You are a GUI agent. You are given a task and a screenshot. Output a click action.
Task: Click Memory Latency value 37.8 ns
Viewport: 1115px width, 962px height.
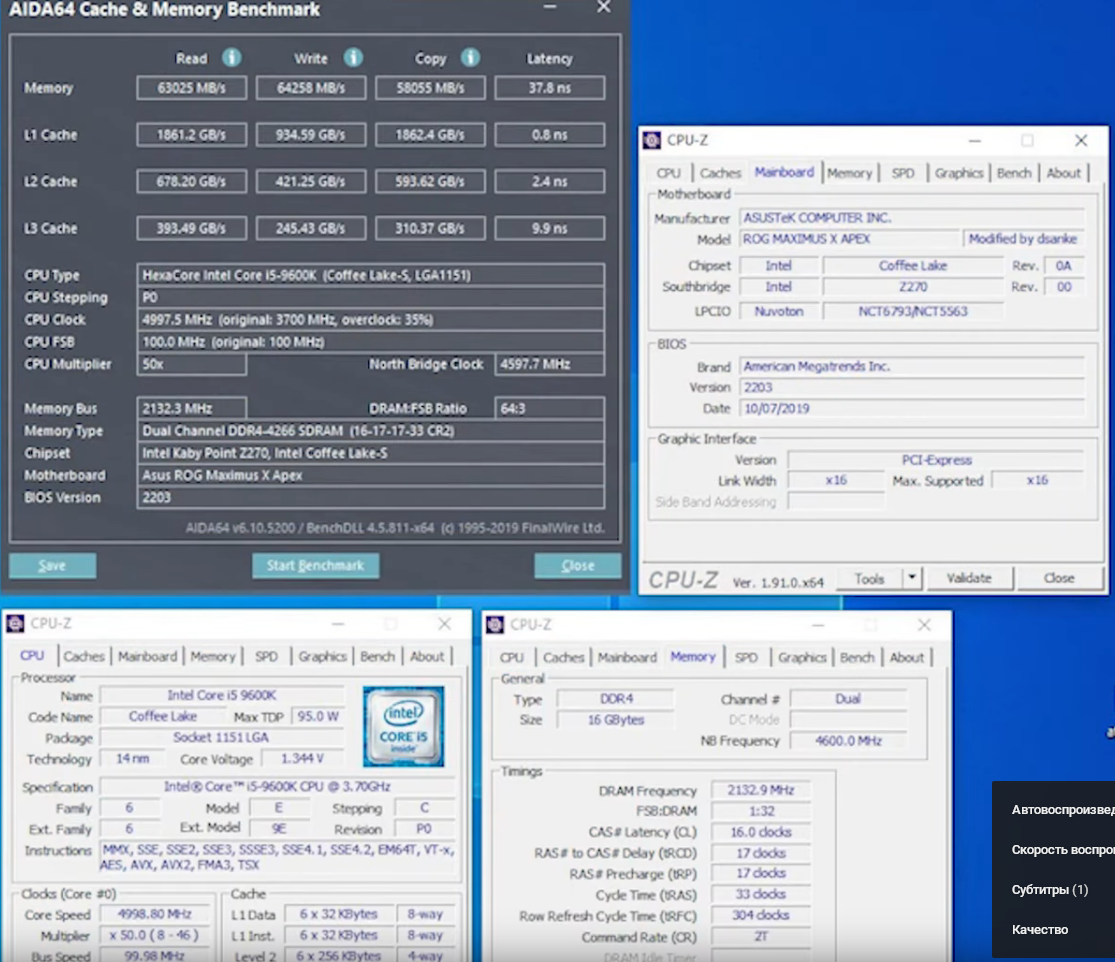point(550,87)
